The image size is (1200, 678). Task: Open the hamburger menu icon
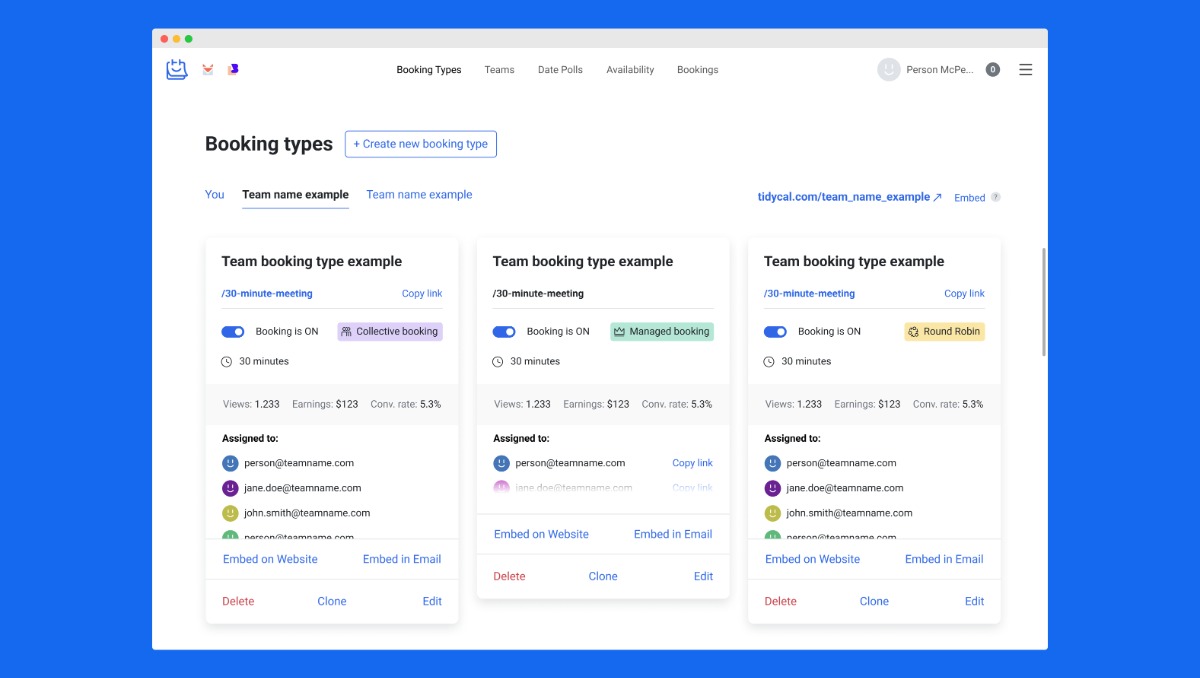(x=1025, y=70)
